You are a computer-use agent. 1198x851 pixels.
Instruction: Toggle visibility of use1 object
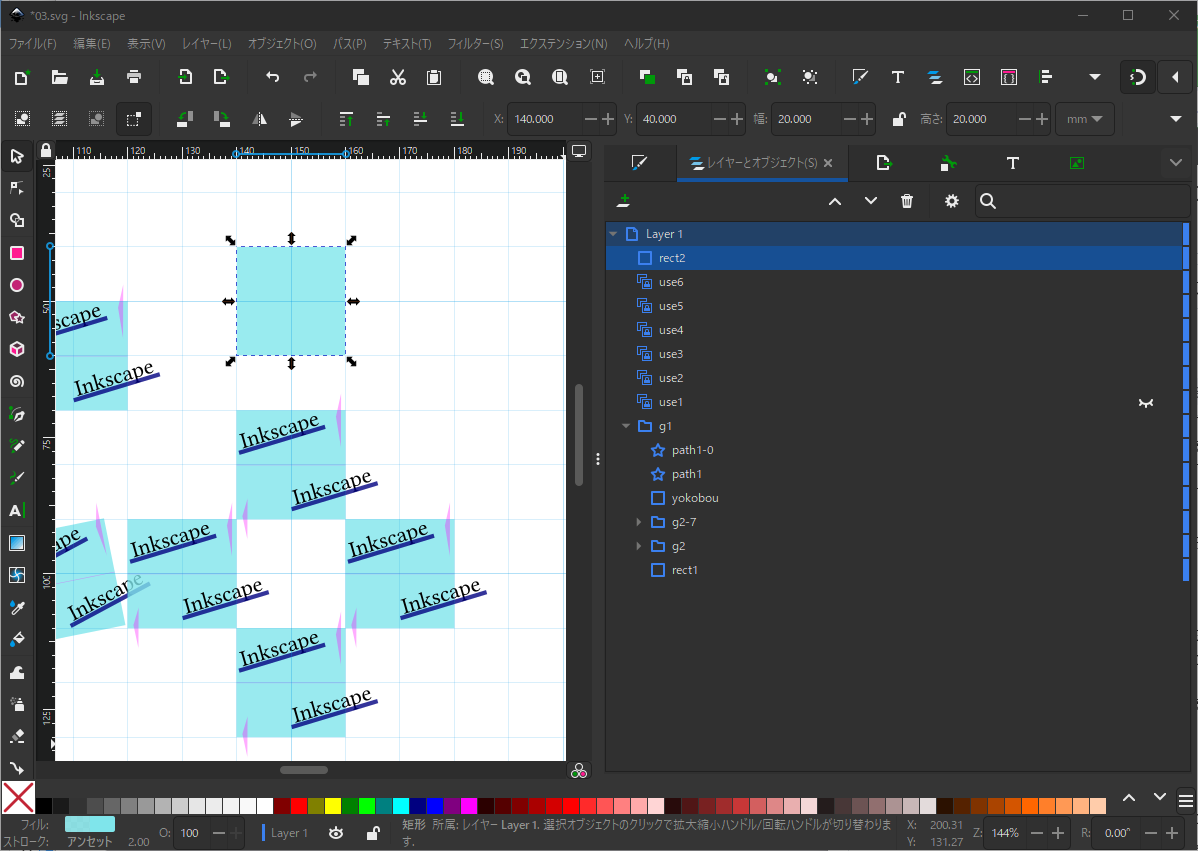click(x=1145, y=403)
